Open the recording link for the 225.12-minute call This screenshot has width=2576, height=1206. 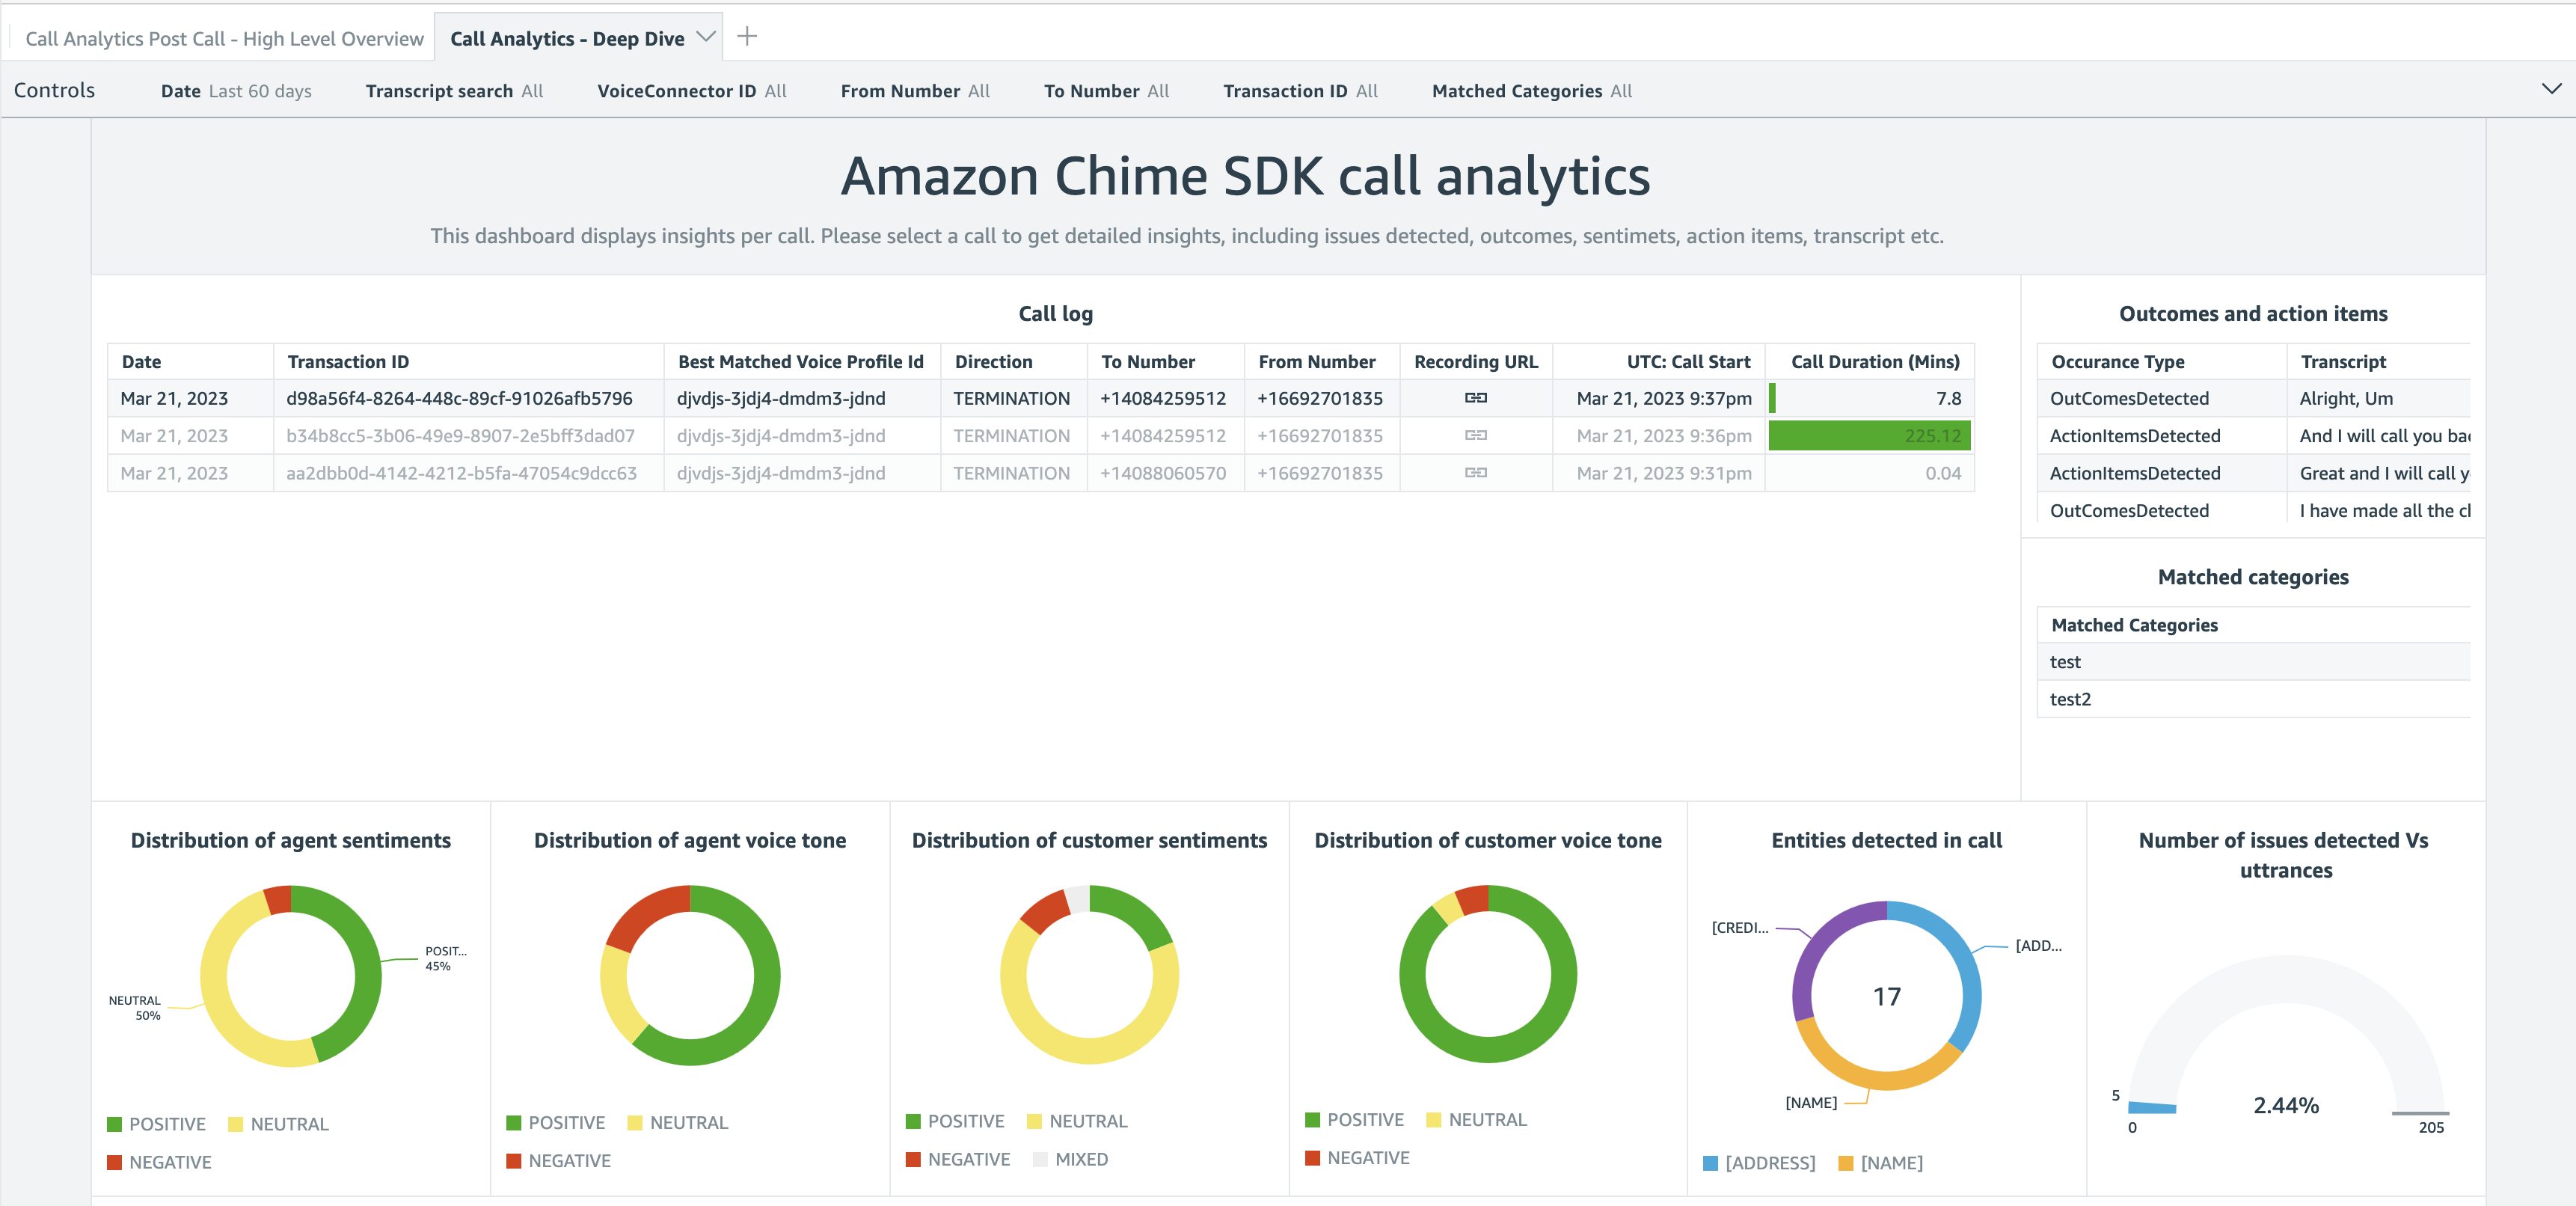point(1476,436)
